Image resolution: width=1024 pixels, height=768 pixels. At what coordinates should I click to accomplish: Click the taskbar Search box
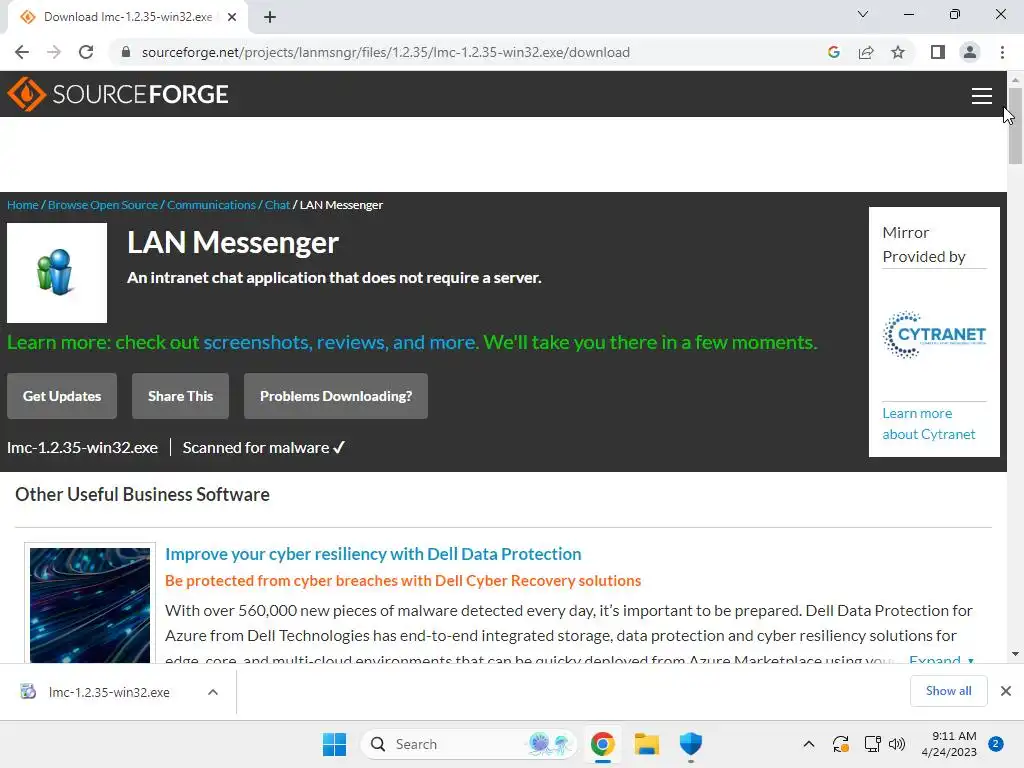(469, 744)
